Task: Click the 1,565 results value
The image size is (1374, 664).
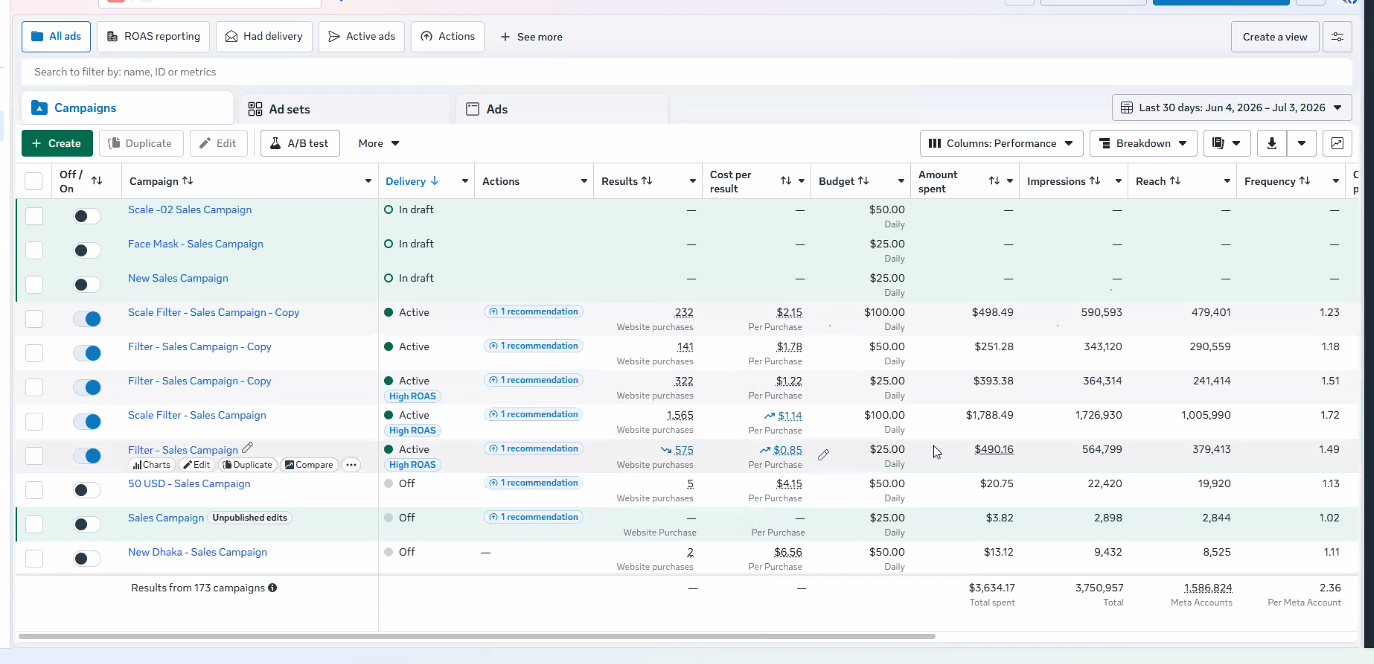Action: click(680, 415)
